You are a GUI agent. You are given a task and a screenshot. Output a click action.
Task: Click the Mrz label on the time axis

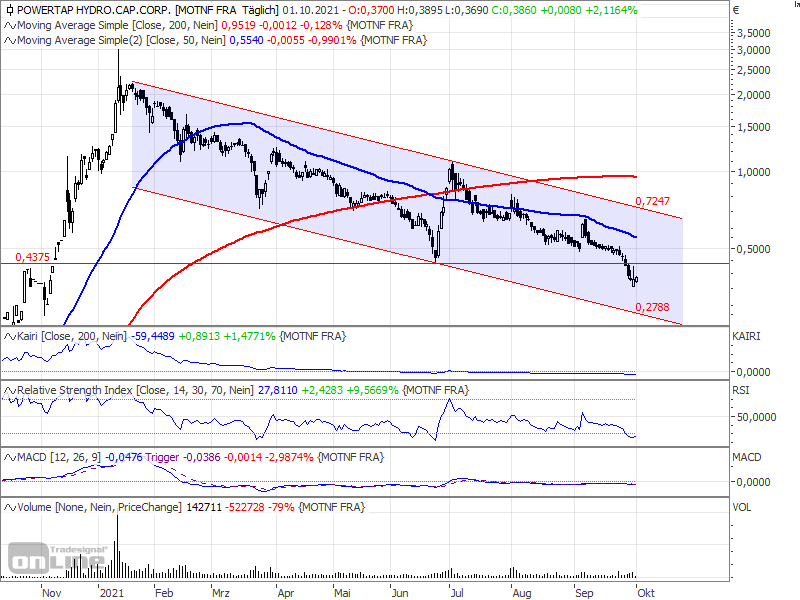click(x=220, y=593)
